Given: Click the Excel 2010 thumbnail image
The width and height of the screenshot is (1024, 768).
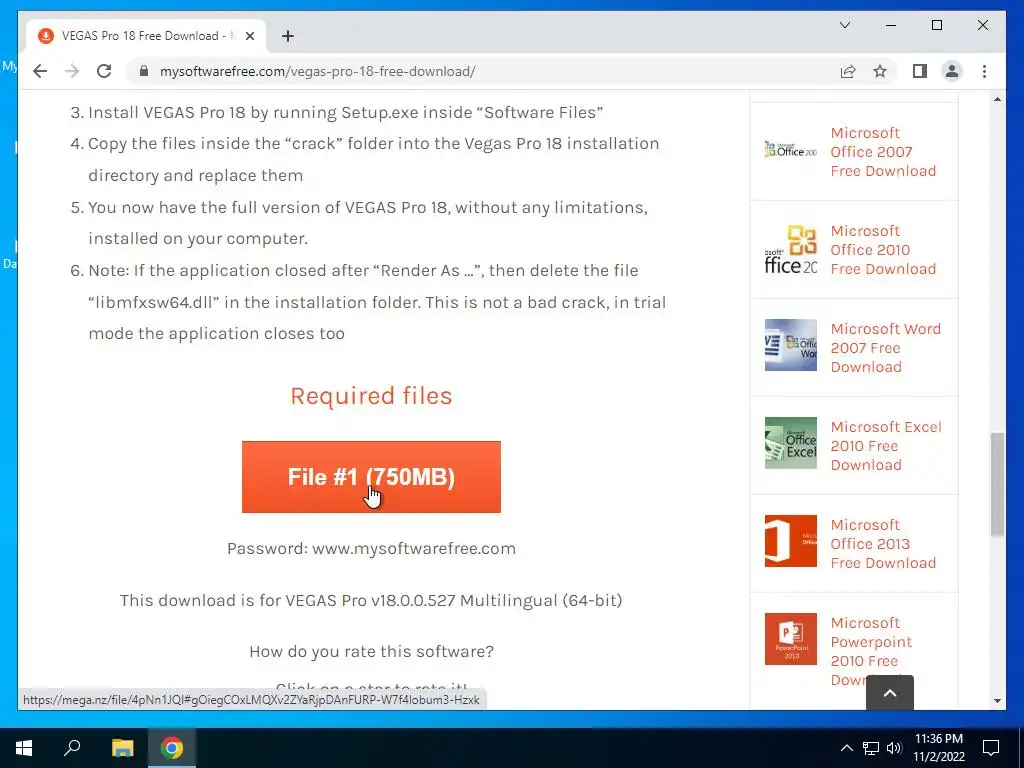Looking at the screenshot, I should pos(790,443).
